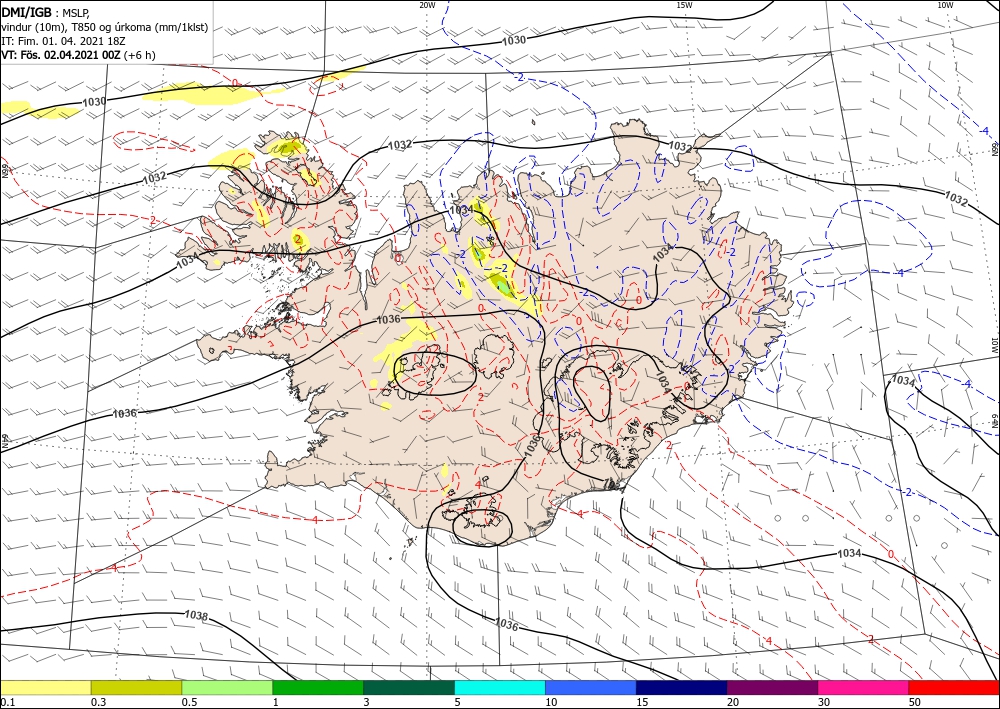Click the '1038' isobar label

tap(196, 615)
